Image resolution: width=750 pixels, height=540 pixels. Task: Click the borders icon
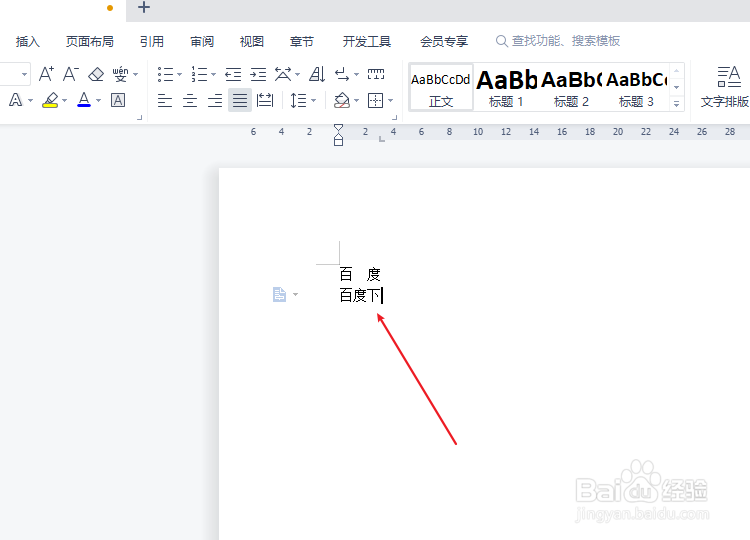tap(375, 100)
